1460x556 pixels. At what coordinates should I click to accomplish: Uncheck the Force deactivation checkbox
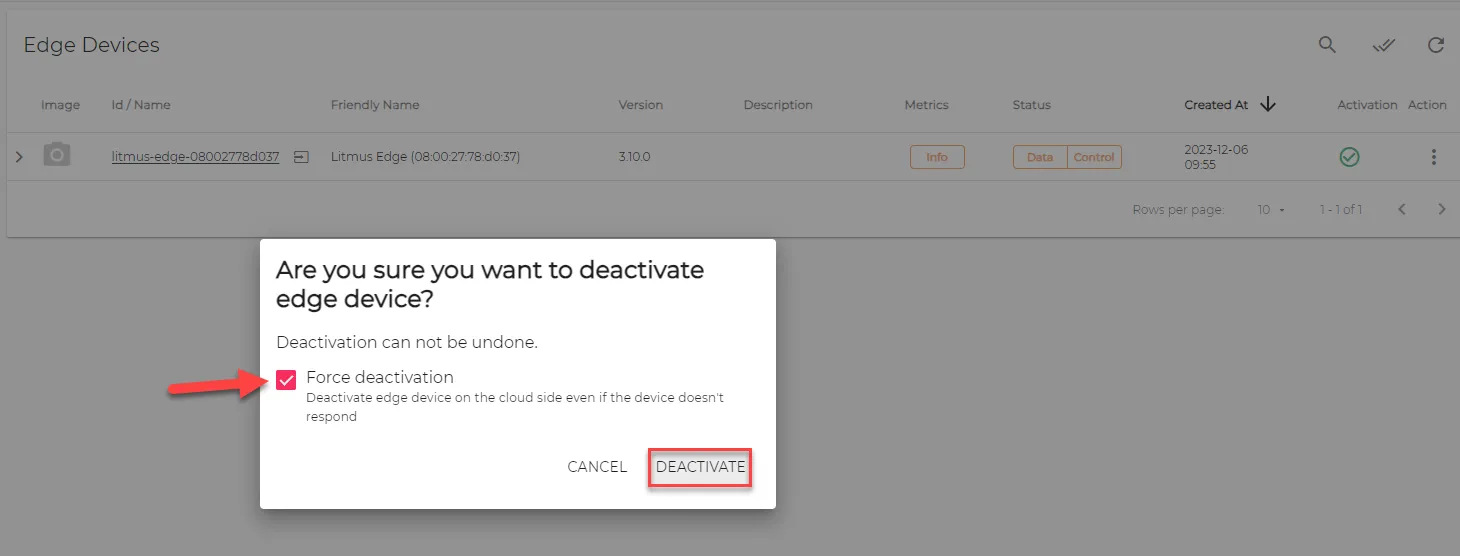(x=286, y=380)
